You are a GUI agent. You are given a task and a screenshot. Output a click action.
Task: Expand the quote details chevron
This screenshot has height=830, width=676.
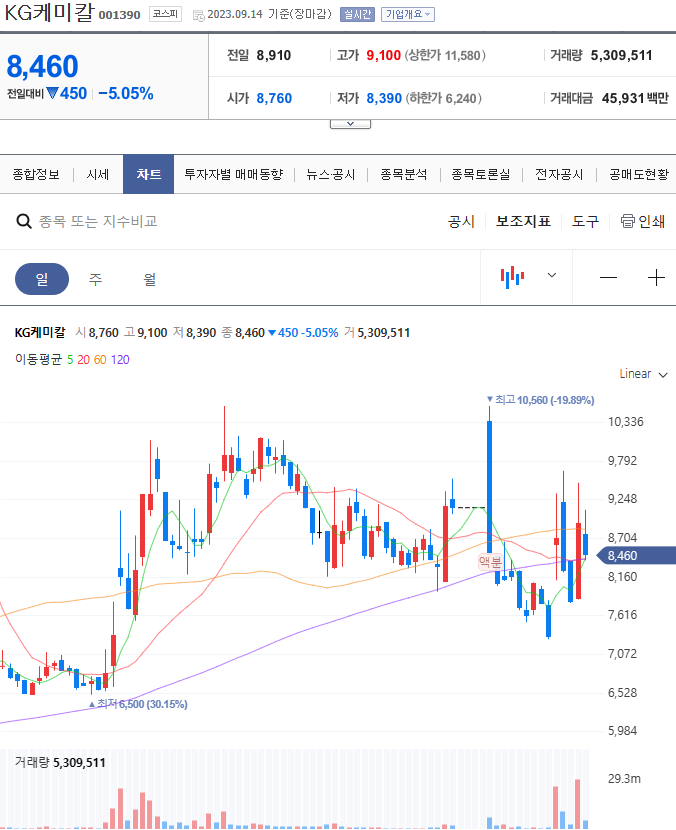click(x=350, y=124)
